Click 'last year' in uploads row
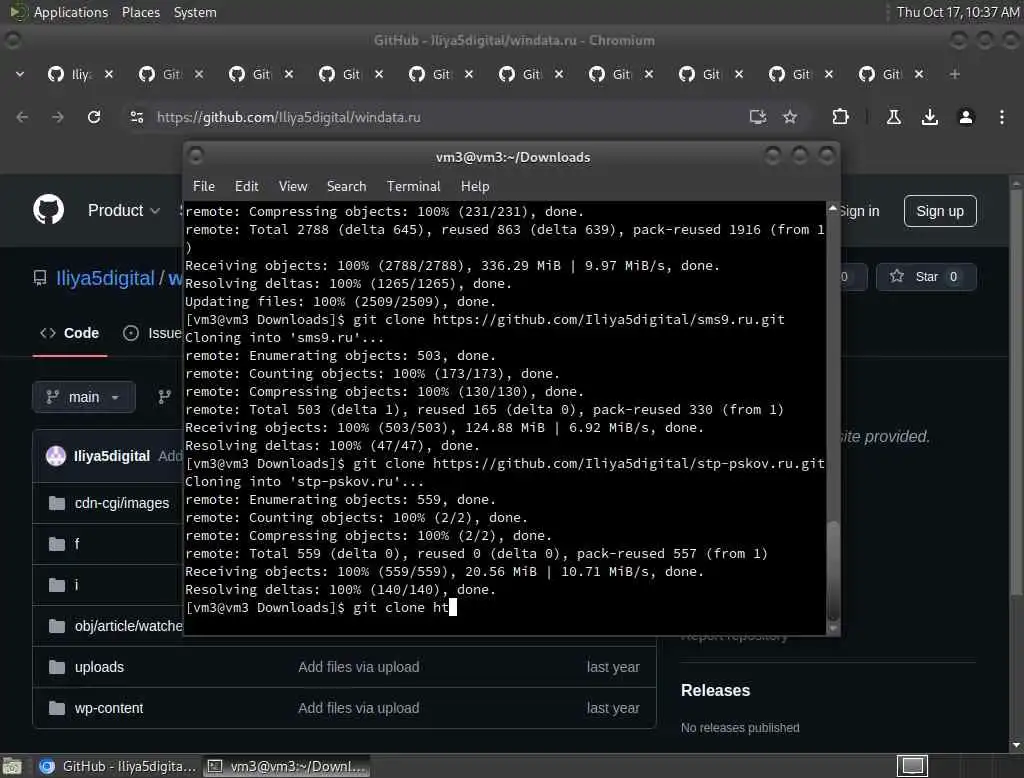Screen dimensions: 1024x778 click(613, 667)
